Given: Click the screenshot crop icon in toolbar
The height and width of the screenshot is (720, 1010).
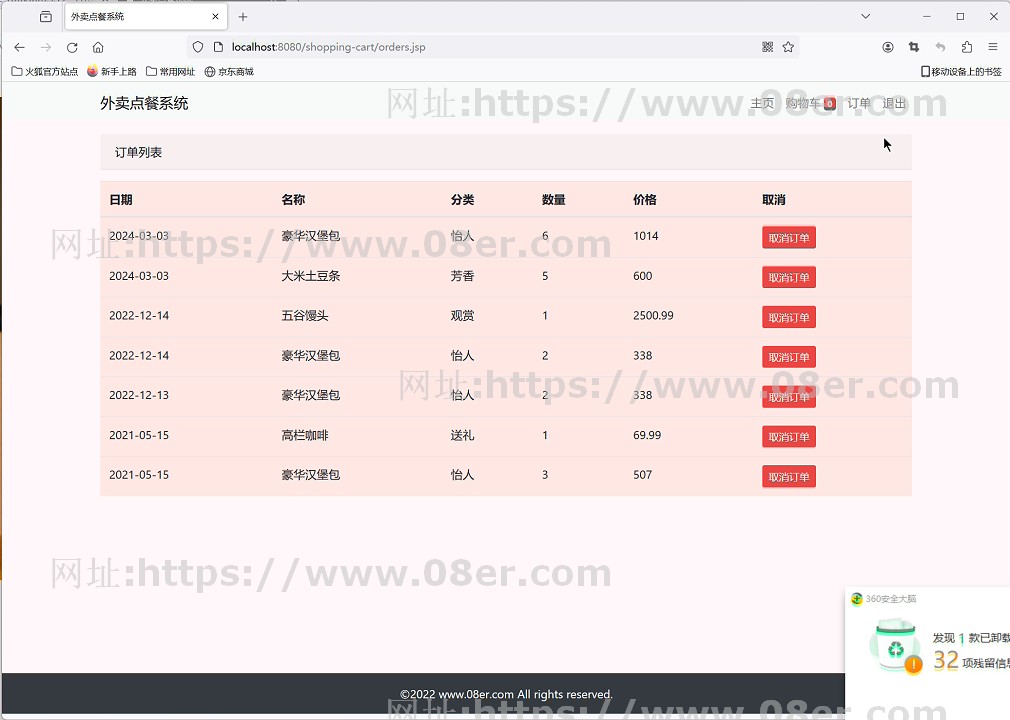Looking at the screenshot, I should click(914, 47).
